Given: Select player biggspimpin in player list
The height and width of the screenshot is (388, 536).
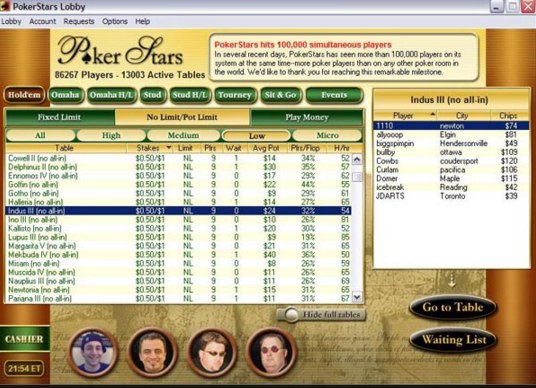Looking at the screenshot, I should [451, 143].
